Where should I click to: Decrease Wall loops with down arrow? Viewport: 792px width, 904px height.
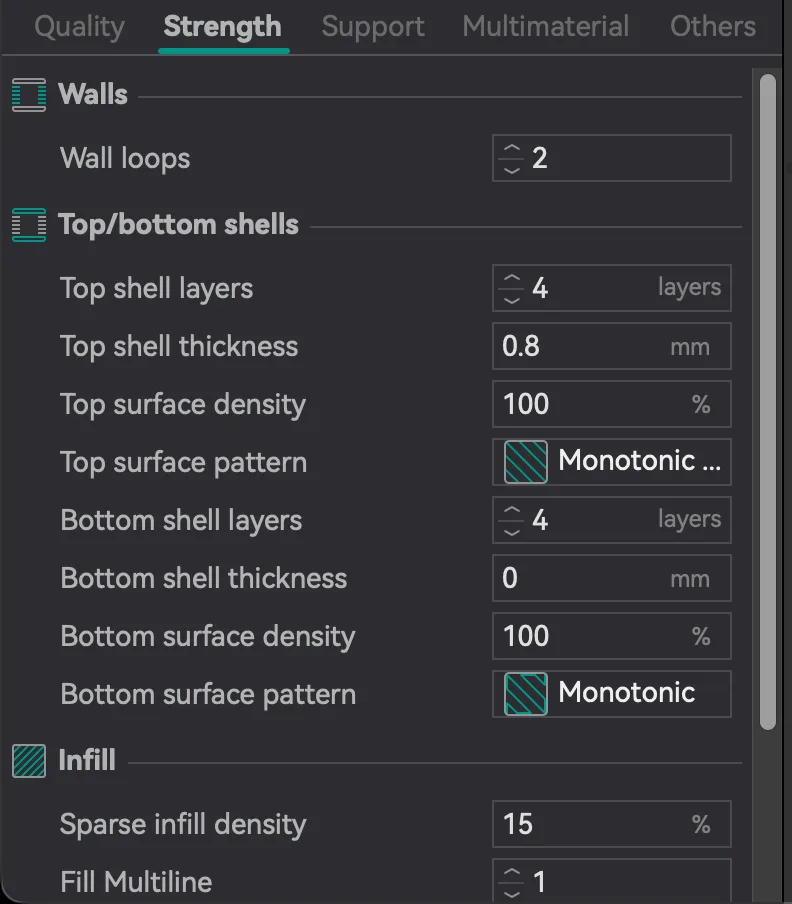click(x=512, y=169)
